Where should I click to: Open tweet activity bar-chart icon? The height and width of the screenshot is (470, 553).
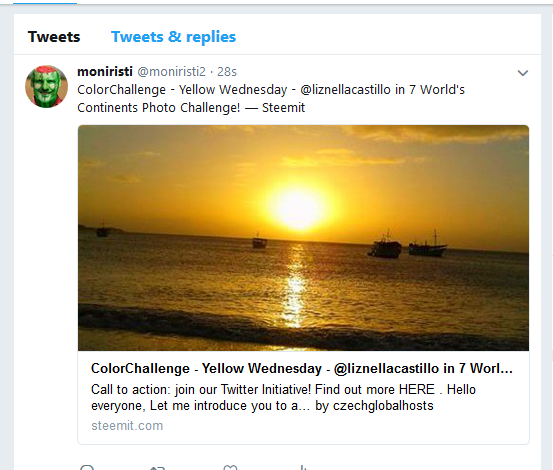(x=303, y=468)
